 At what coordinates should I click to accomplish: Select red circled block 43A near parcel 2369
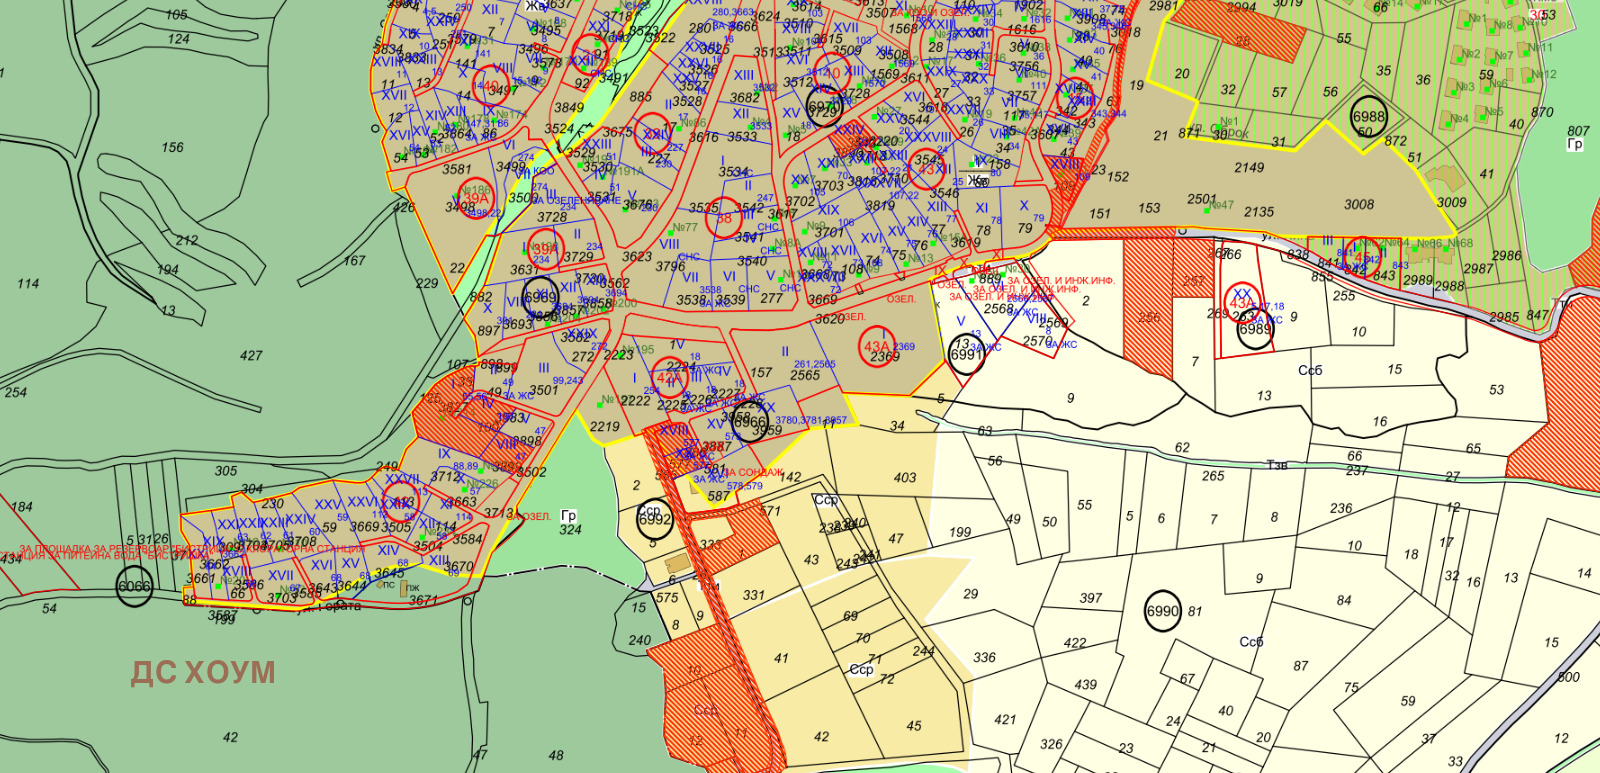tap(876, 346)
